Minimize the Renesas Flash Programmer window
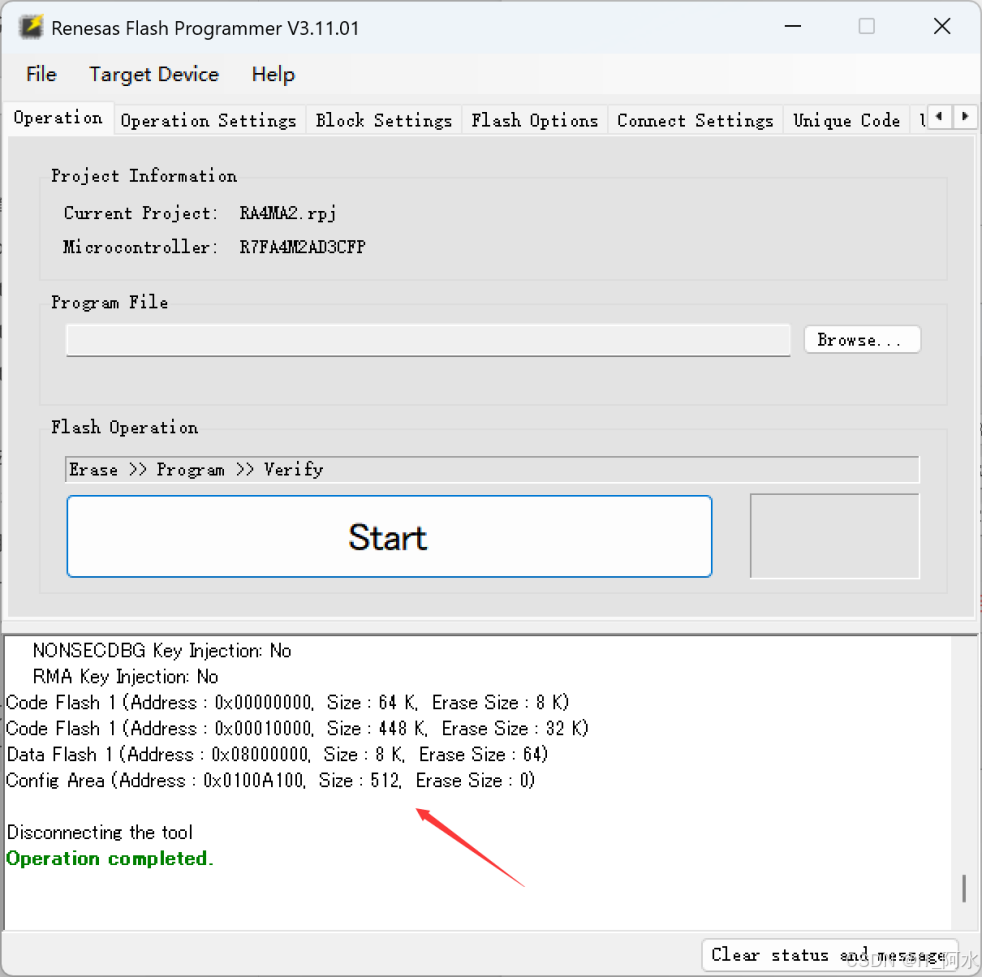 pos(793,26)
